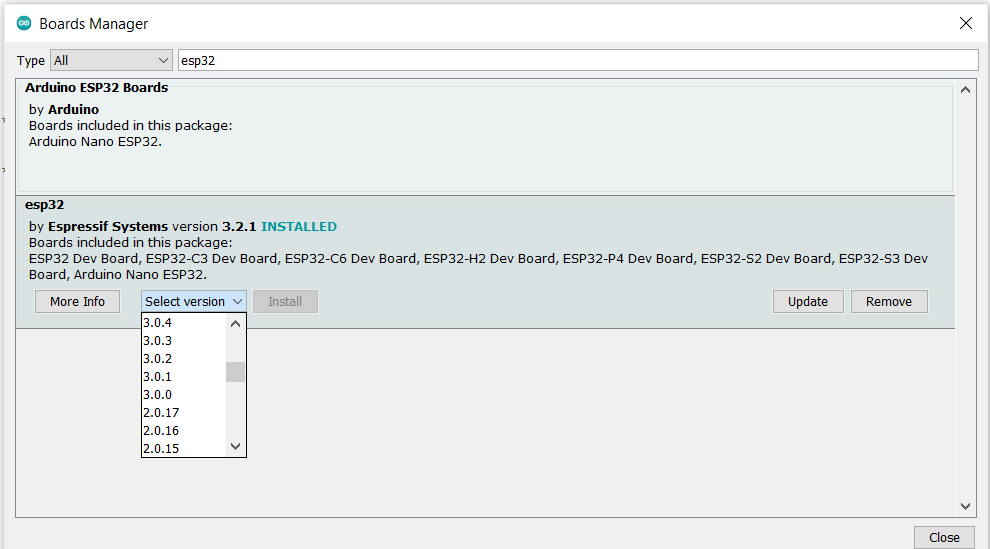Pick version 3.0.1 from the version list

point(184,377)
